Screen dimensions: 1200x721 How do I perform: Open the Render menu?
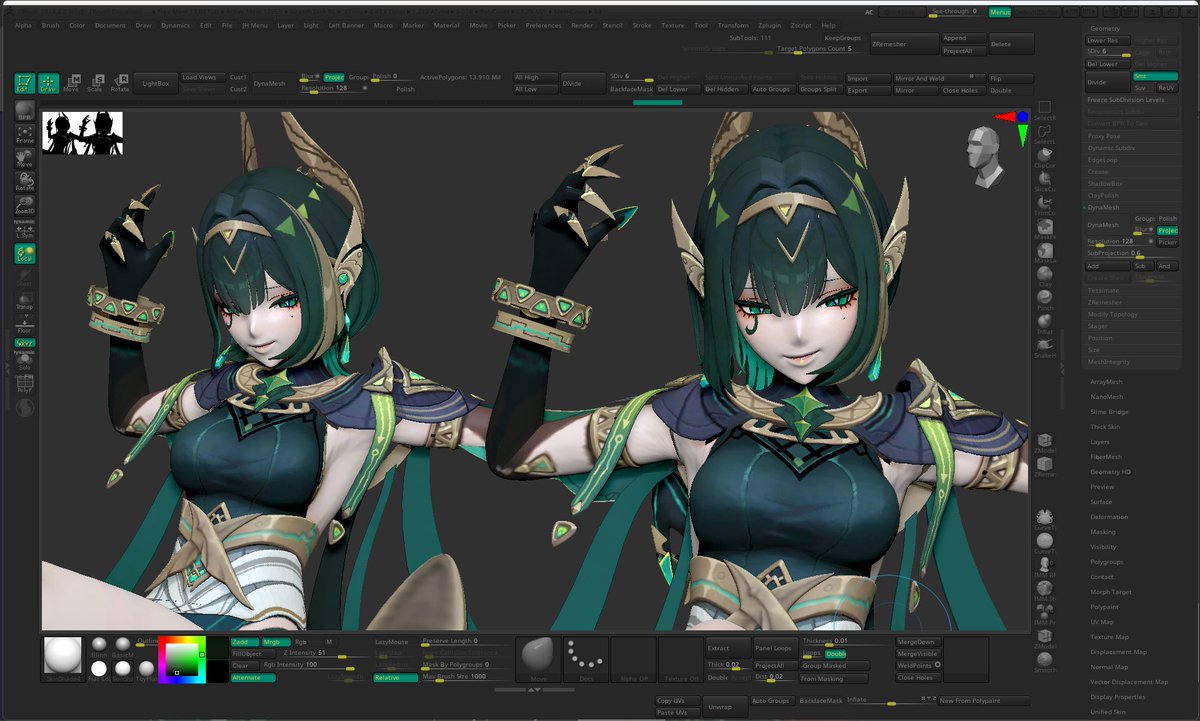pyautogui.click(x=582, y=25)
